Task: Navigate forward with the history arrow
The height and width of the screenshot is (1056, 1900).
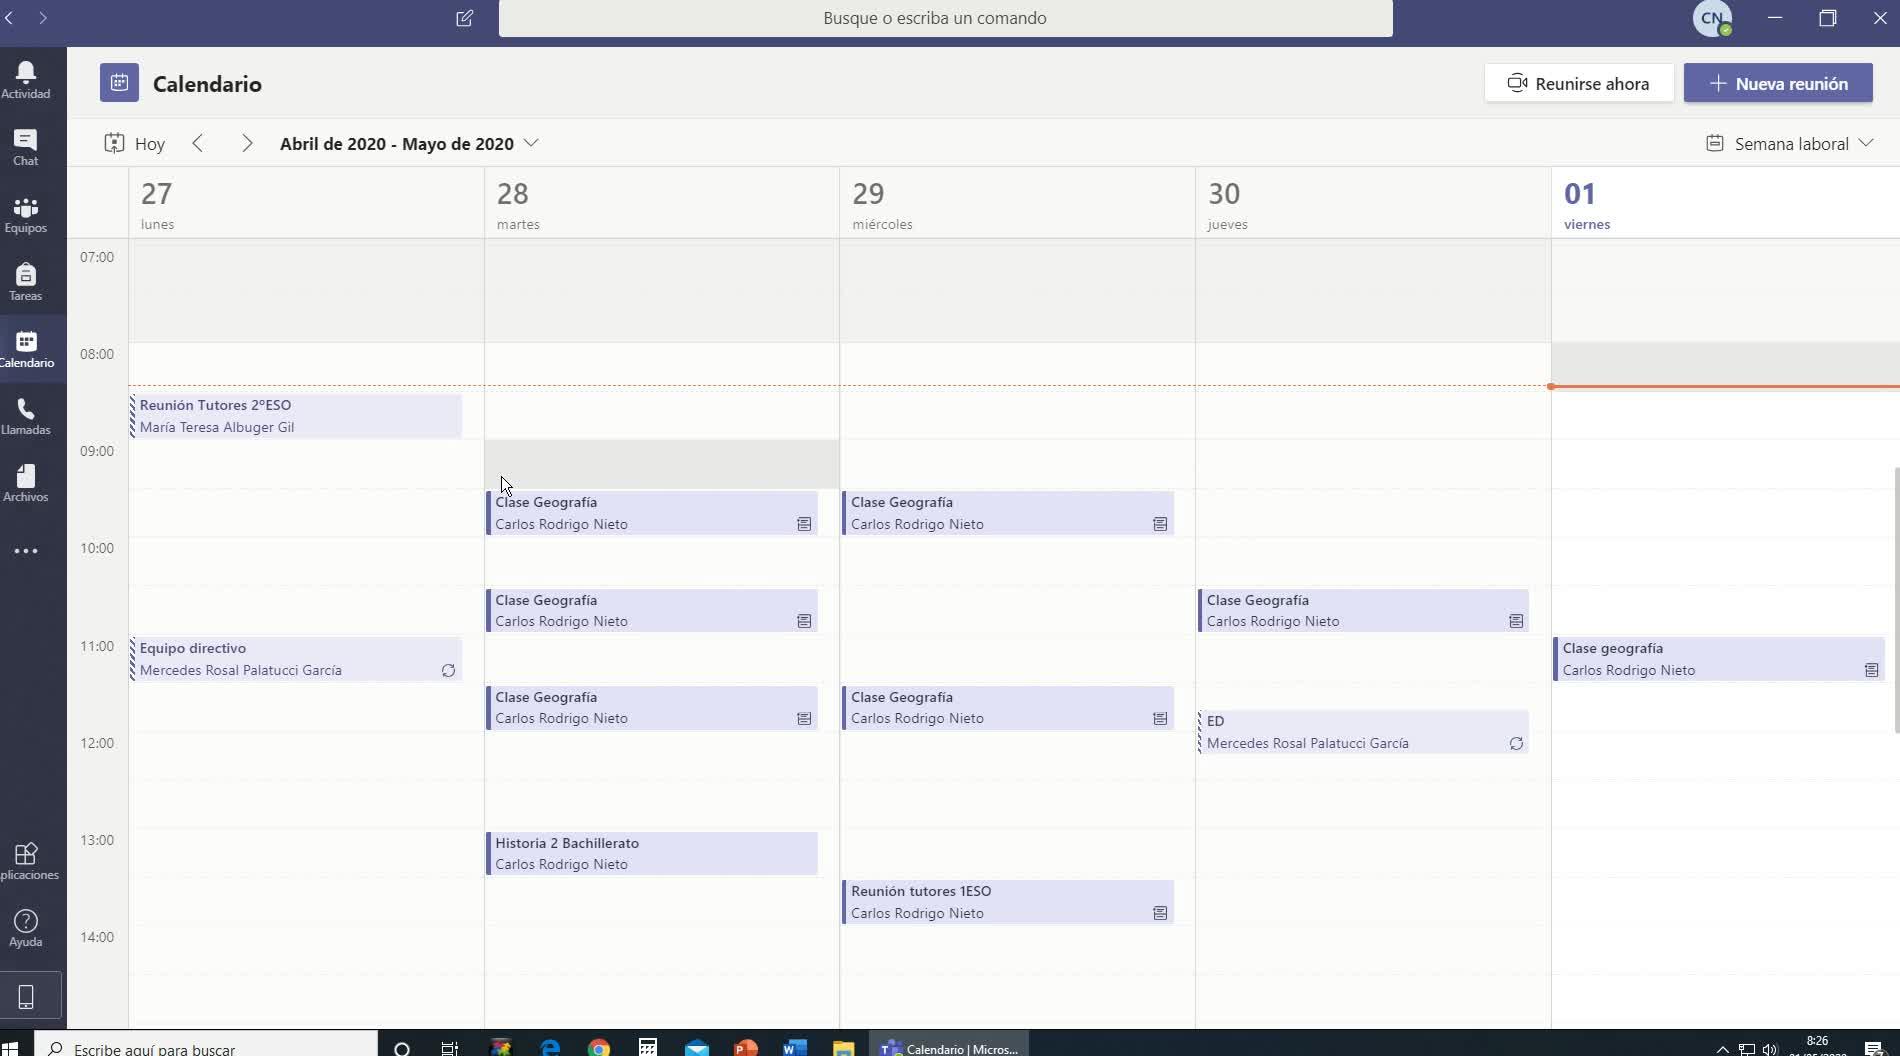Action: pyautogui.click(x=42, y=18)
